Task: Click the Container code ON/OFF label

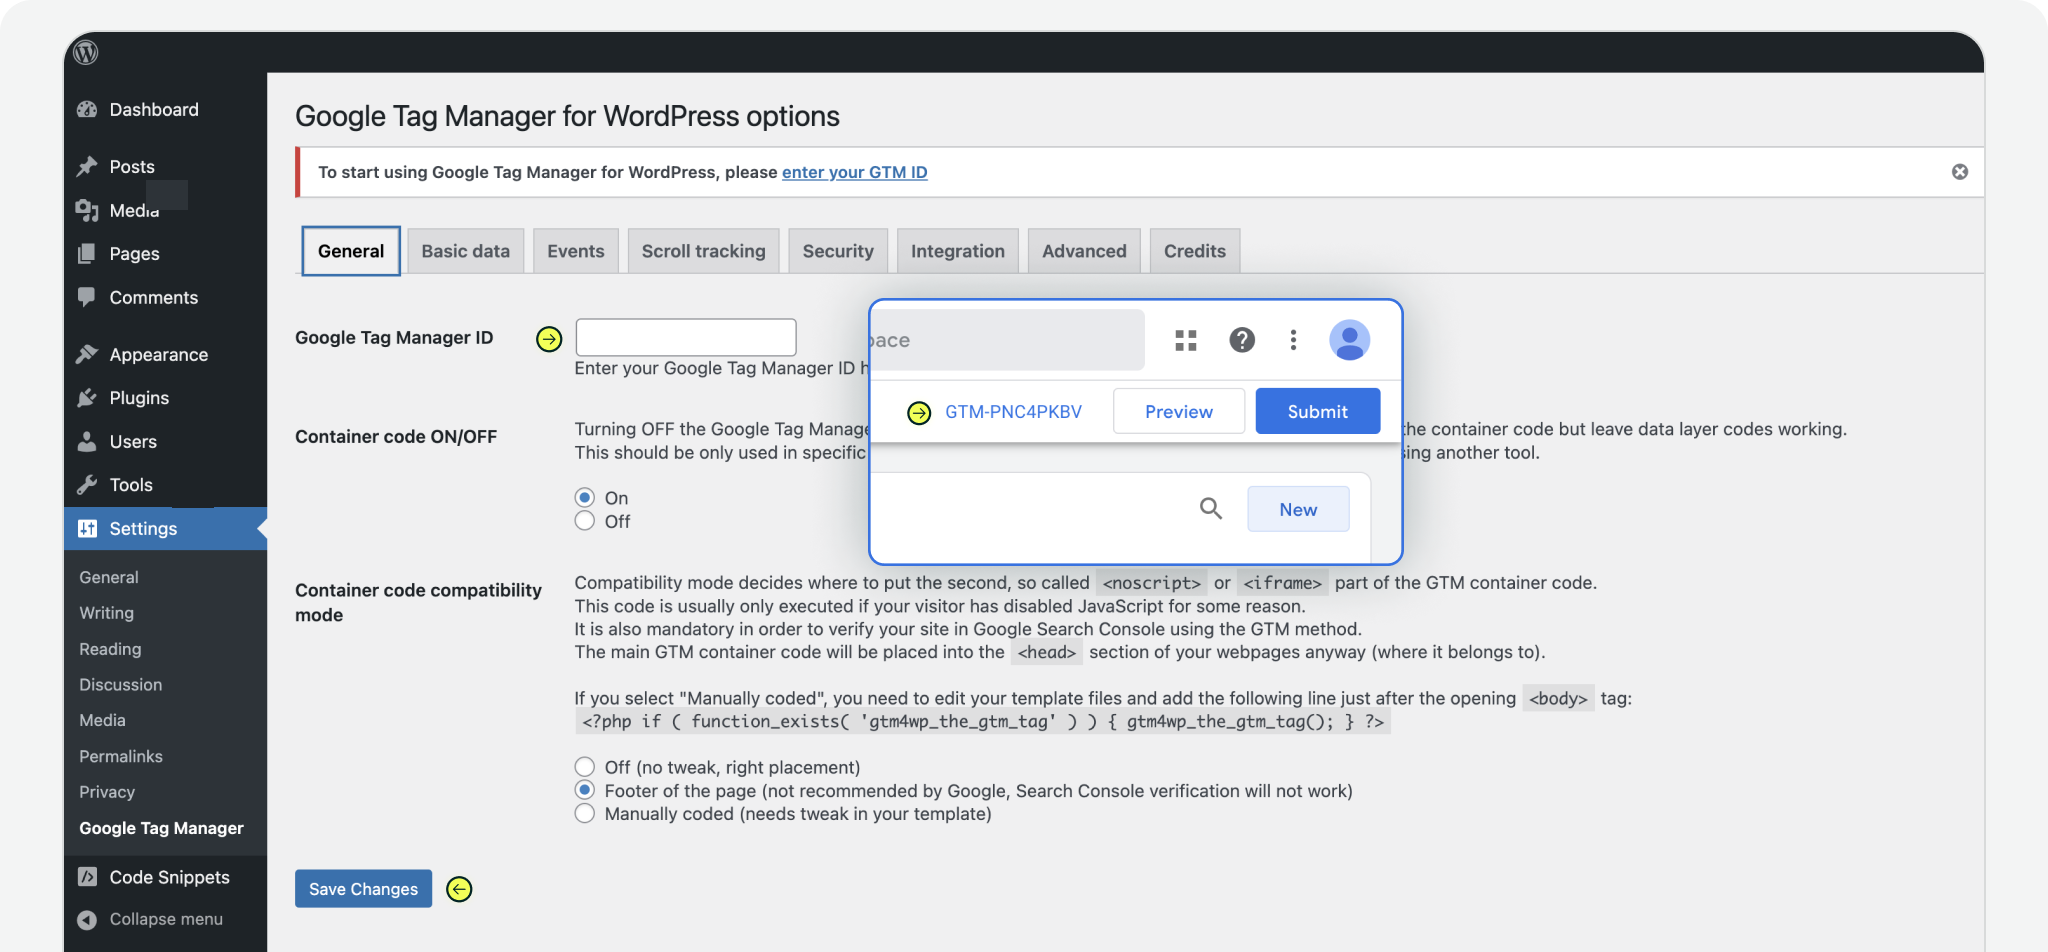Action: (x=396, y=437)
